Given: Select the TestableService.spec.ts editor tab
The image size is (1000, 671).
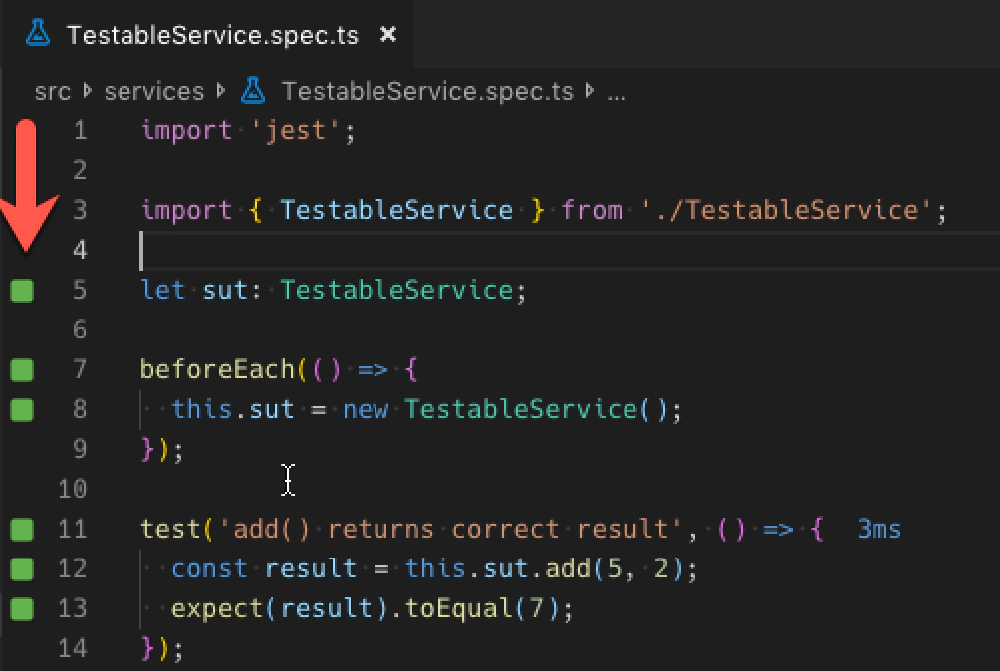Looking at the screenshot, I should click(x=209, y=34).
